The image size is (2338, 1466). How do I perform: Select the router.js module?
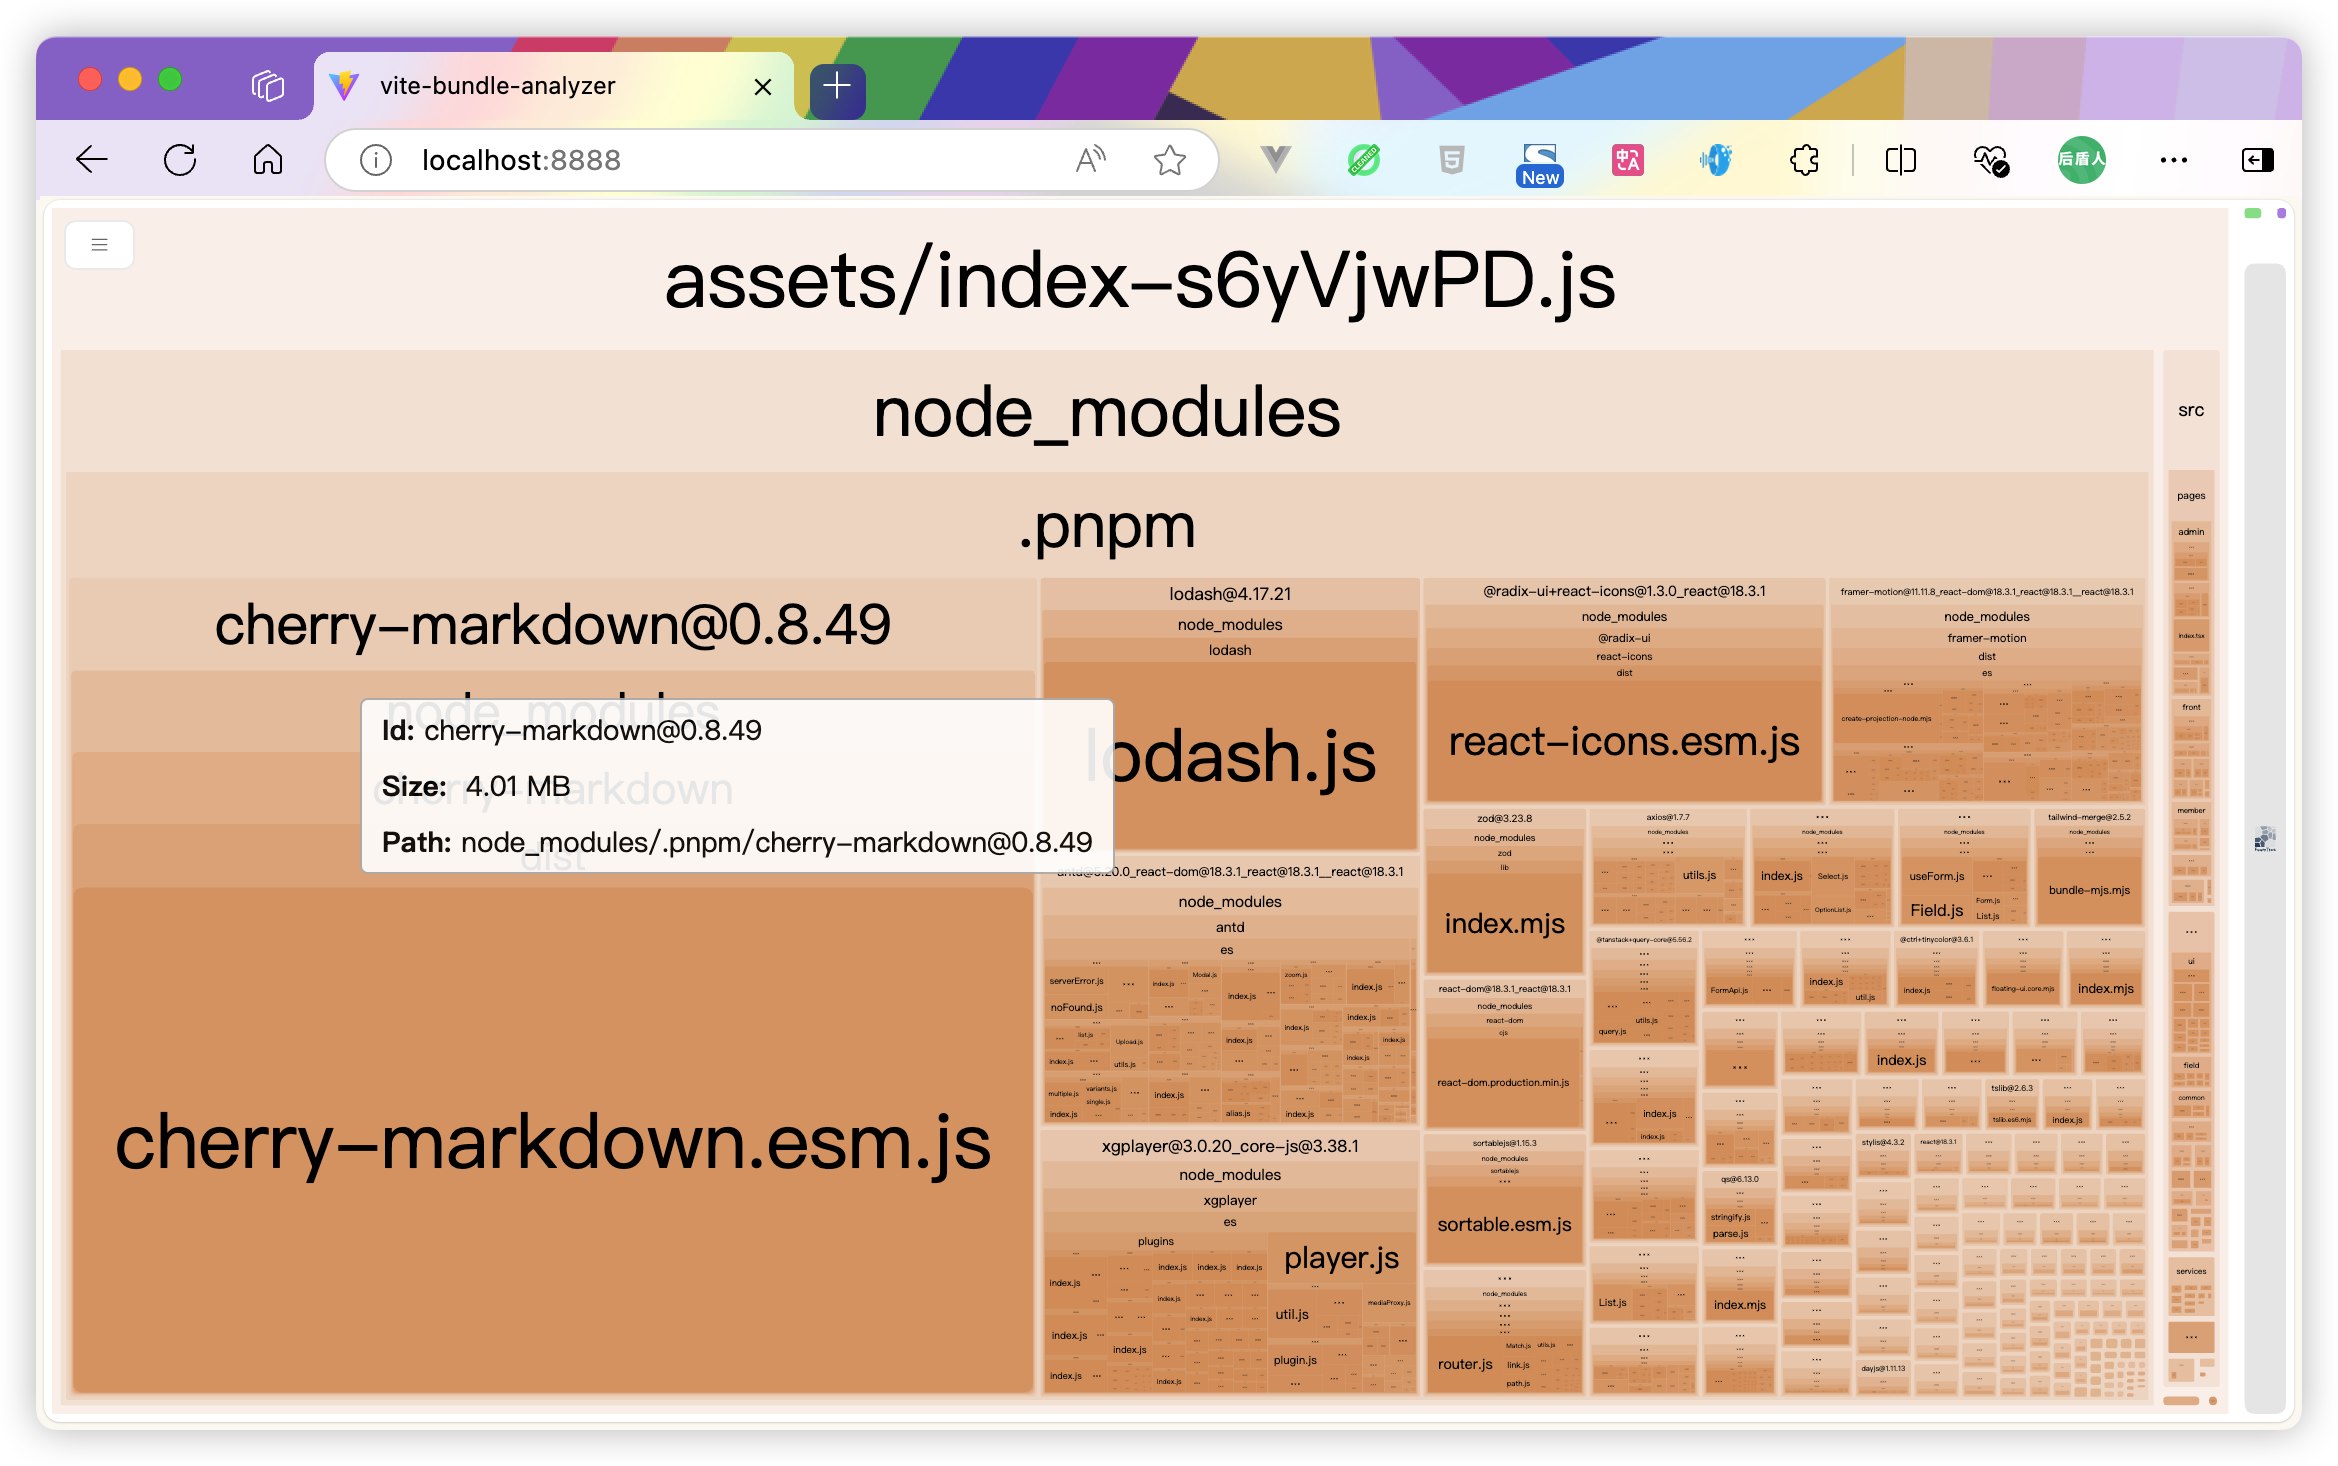point(1465,1364)
